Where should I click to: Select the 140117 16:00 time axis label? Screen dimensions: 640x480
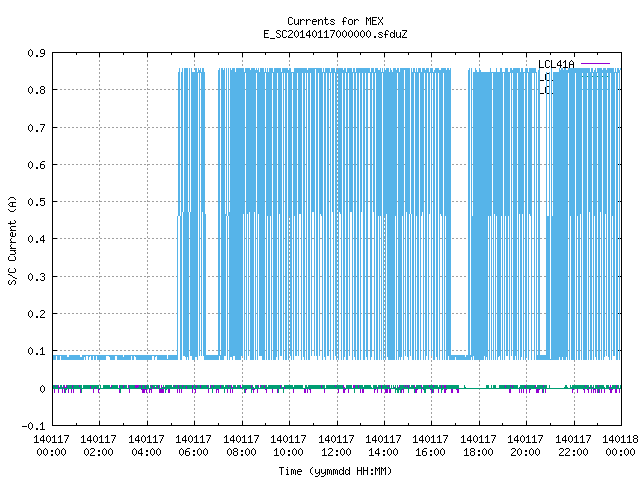tap(431, 446)
